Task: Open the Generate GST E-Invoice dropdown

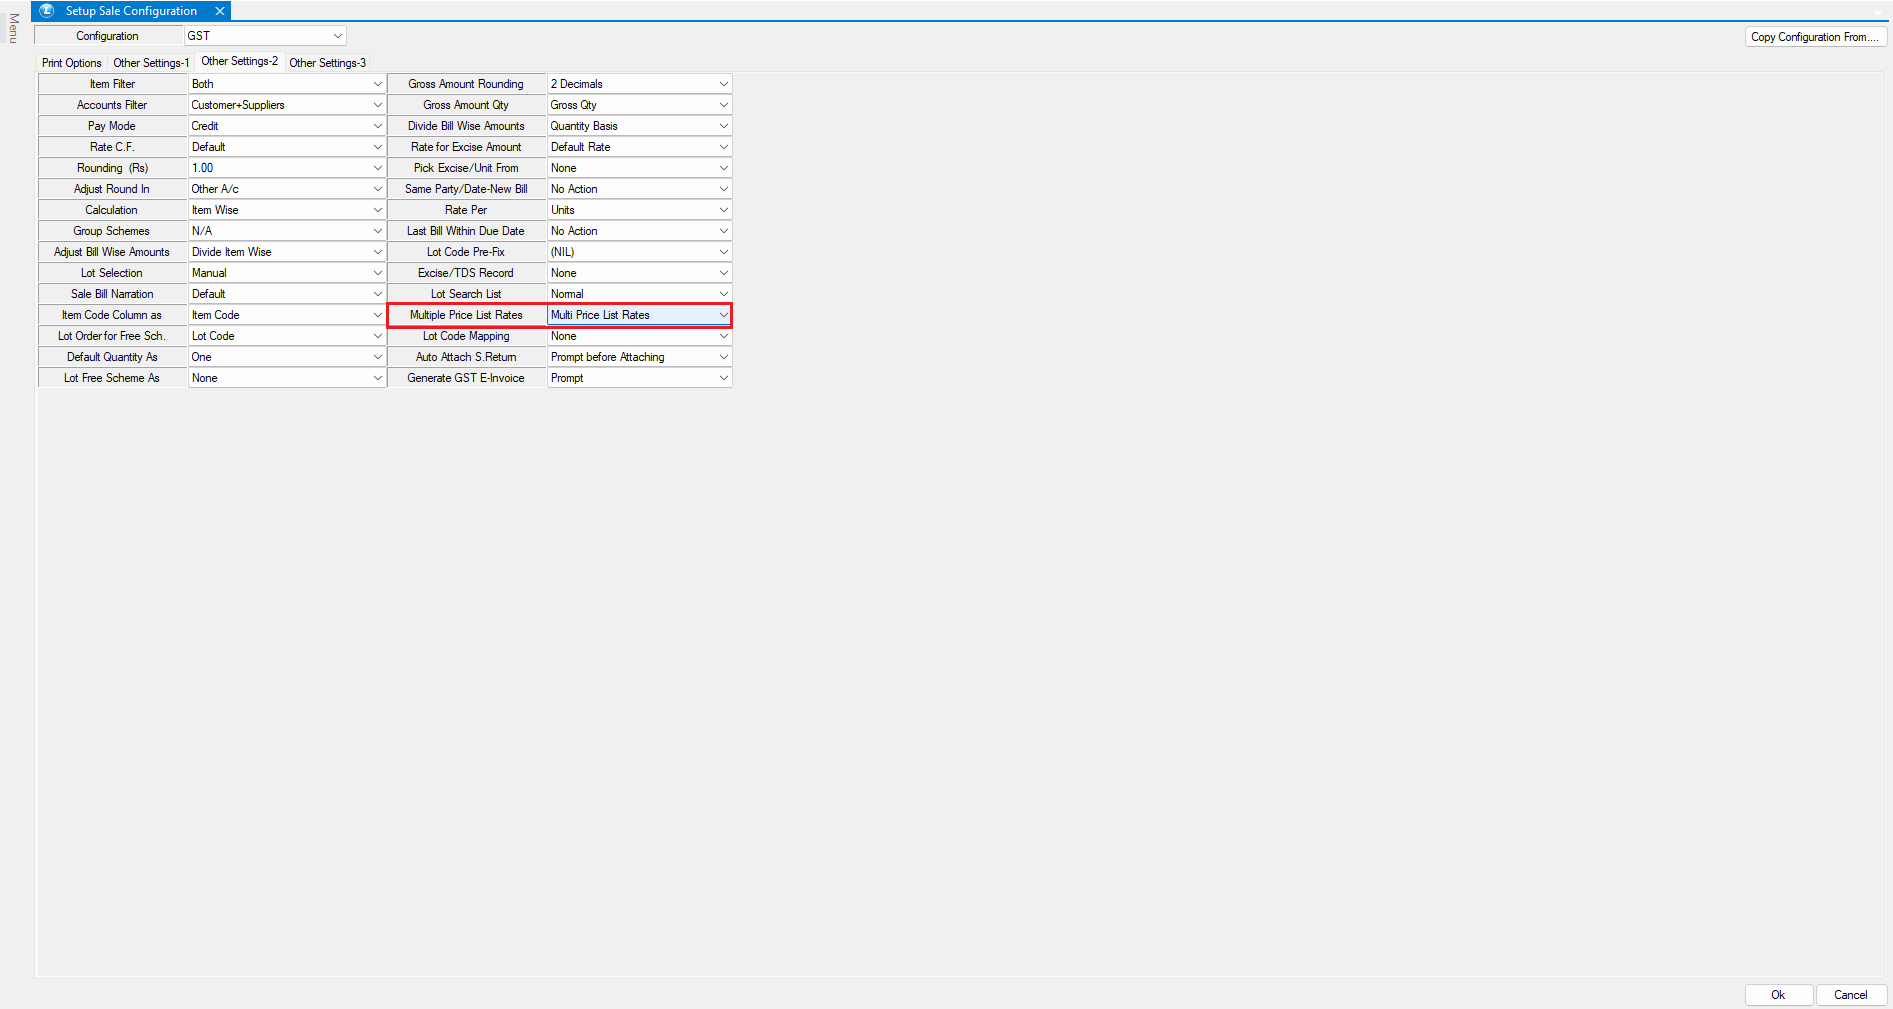Action: pyautogui.click(x=723, y=378)
